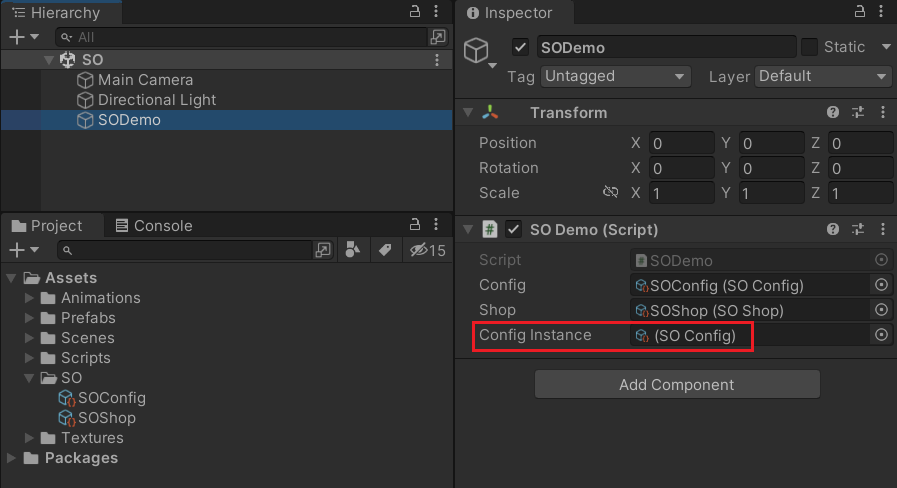Select the Project tab
Viewport: 897px width, 488px height.
point(47,225)
